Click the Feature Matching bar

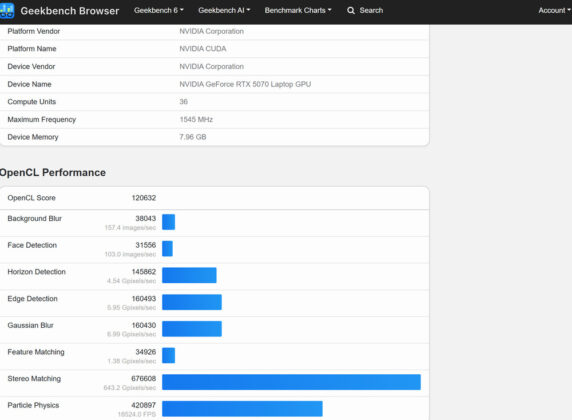point(169,355)
